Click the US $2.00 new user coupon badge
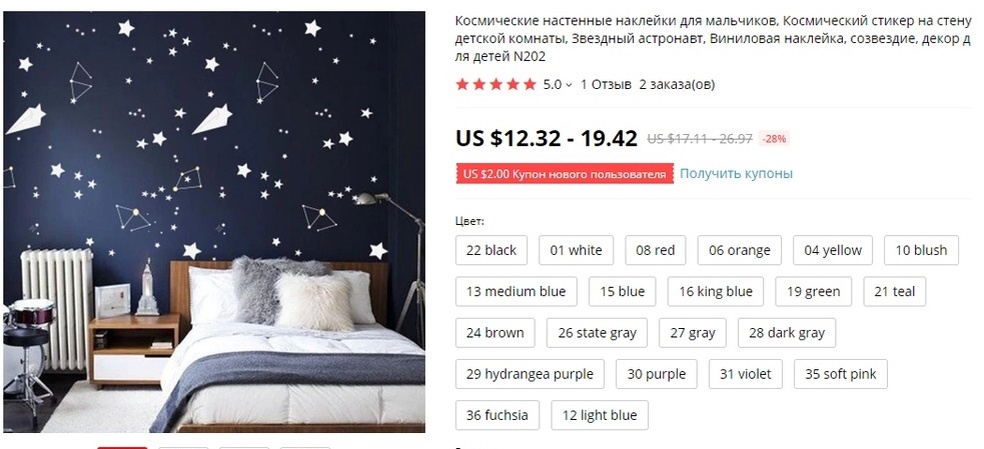984x449 pixels. (564, 174)
